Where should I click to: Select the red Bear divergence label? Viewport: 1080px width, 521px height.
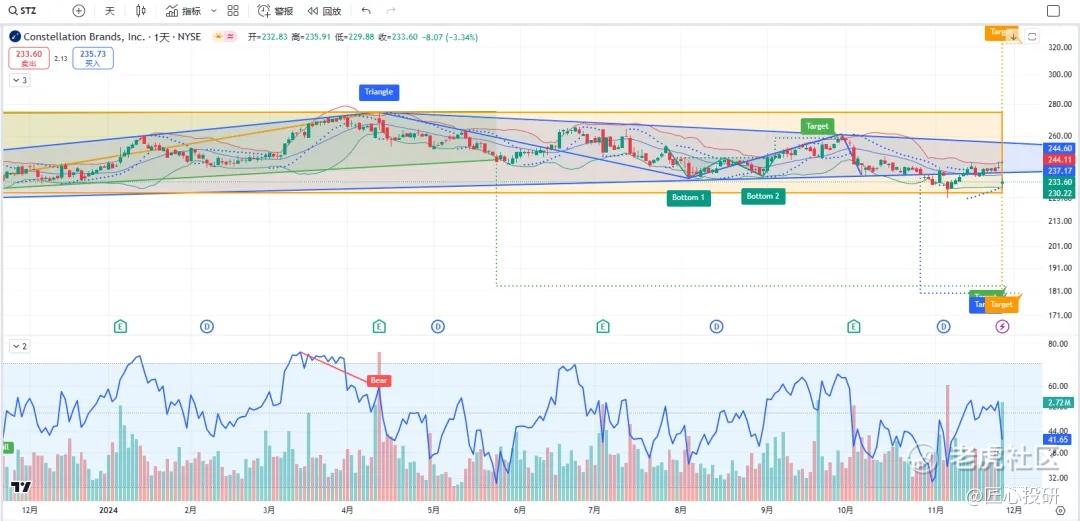[x=379, y=380]
